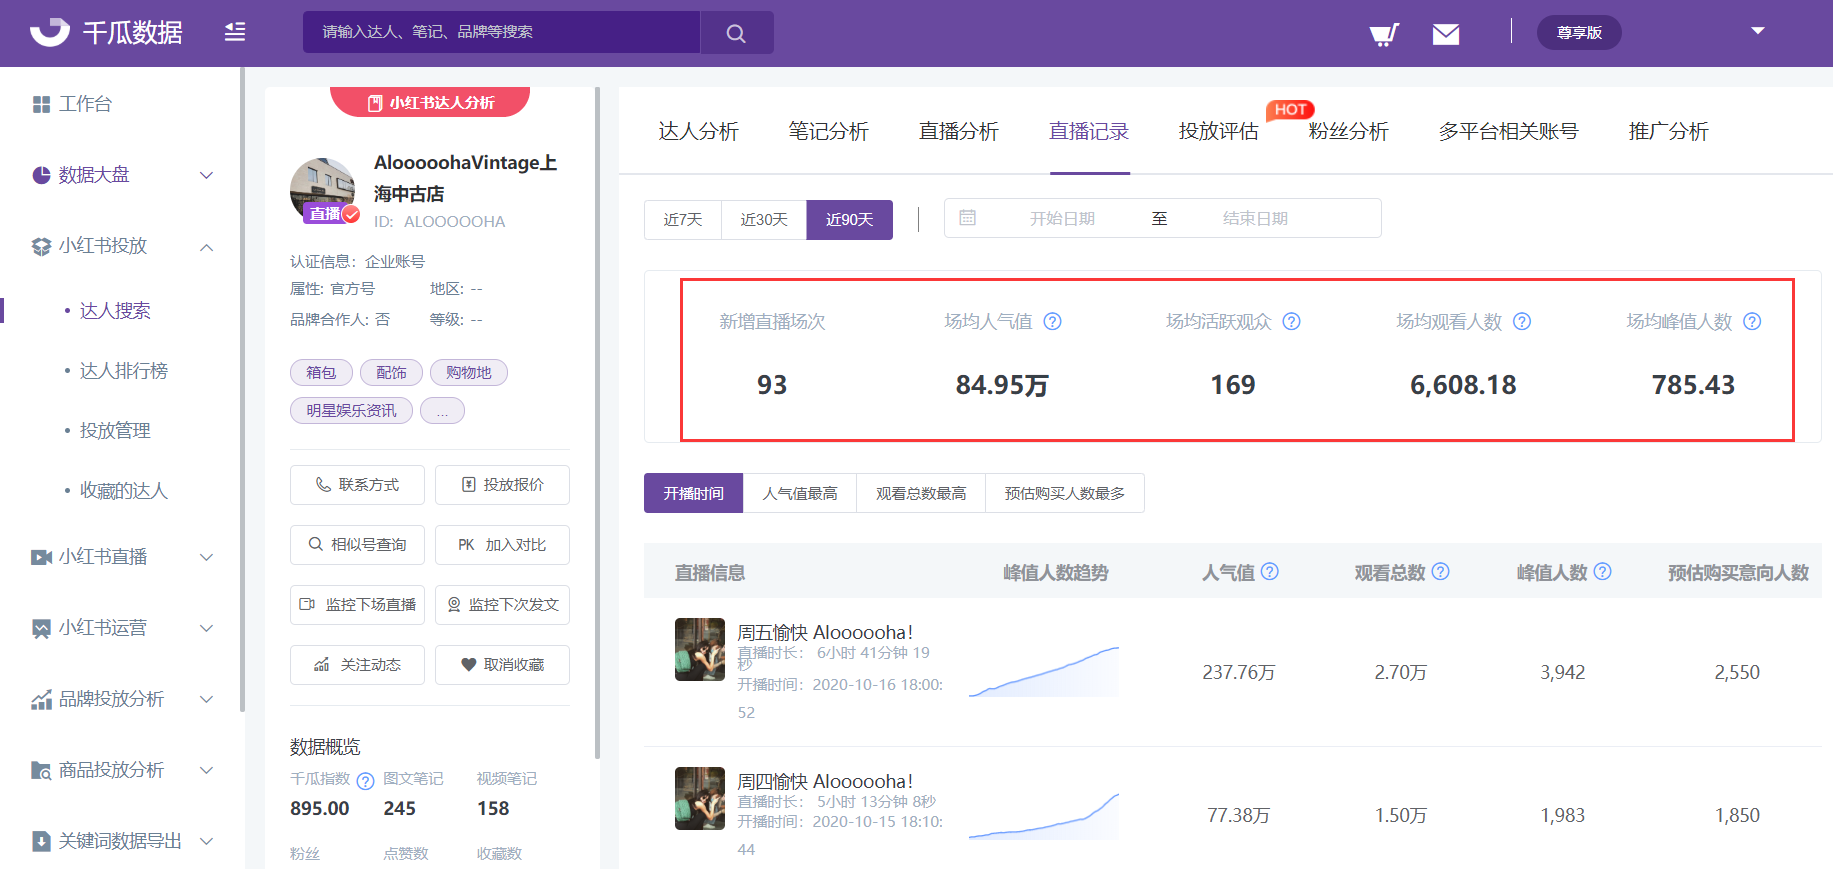The width and height of the screenshot is (1833, 869).
Task: Click the 结束日期 date field
Action: coord(1255,219)
